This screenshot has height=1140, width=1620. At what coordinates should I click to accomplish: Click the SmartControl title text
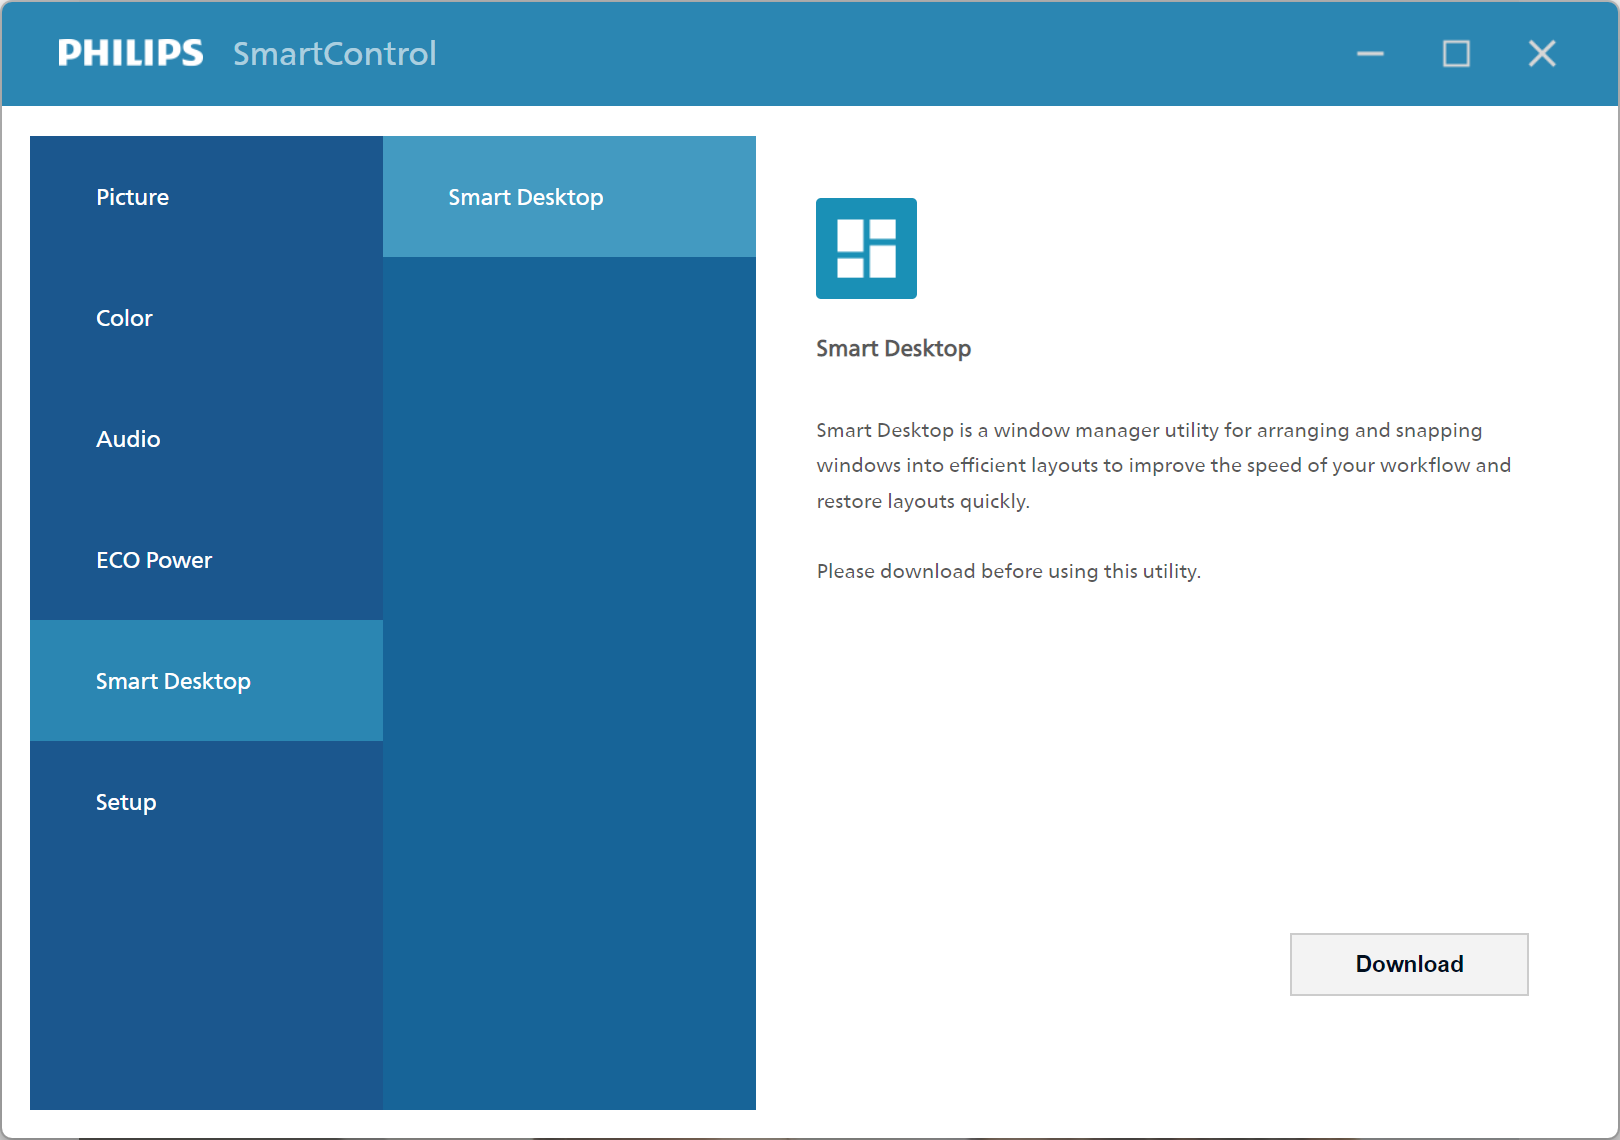point(334,53)
